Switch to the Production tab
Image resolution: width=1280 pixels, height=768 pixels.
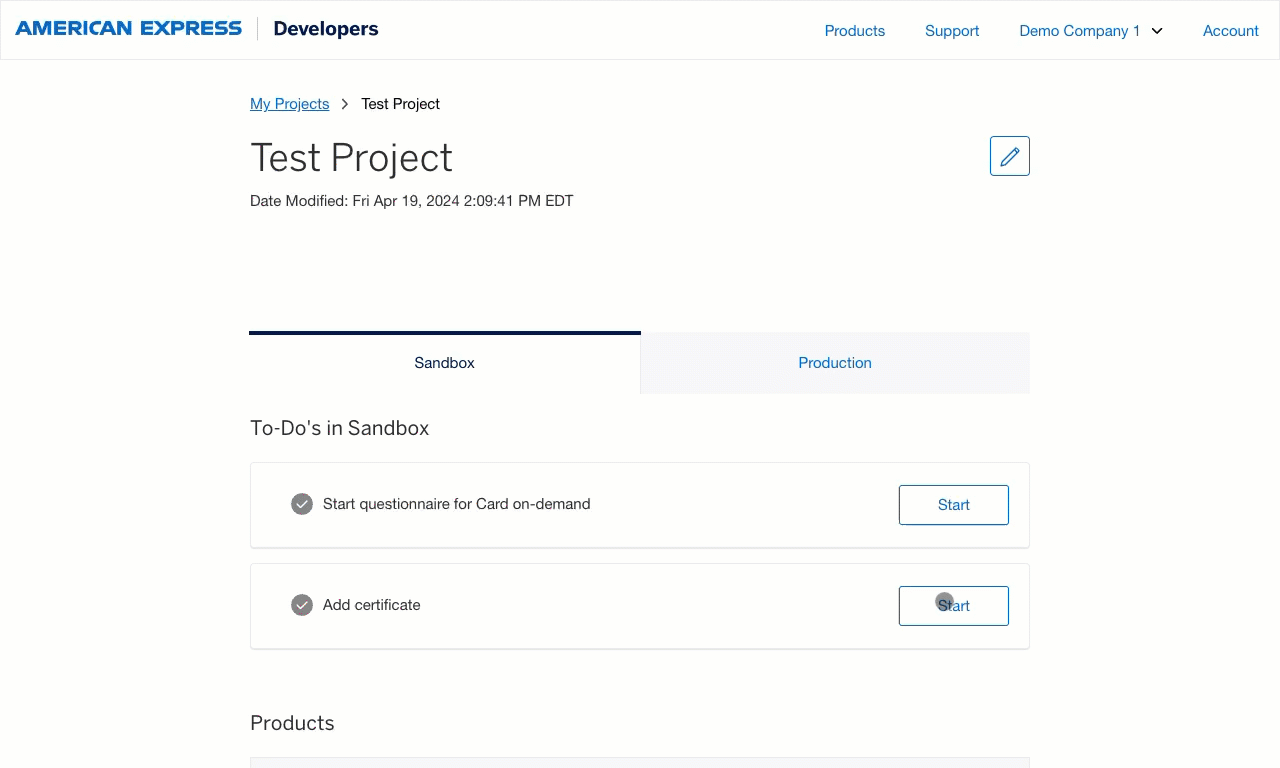834,362
